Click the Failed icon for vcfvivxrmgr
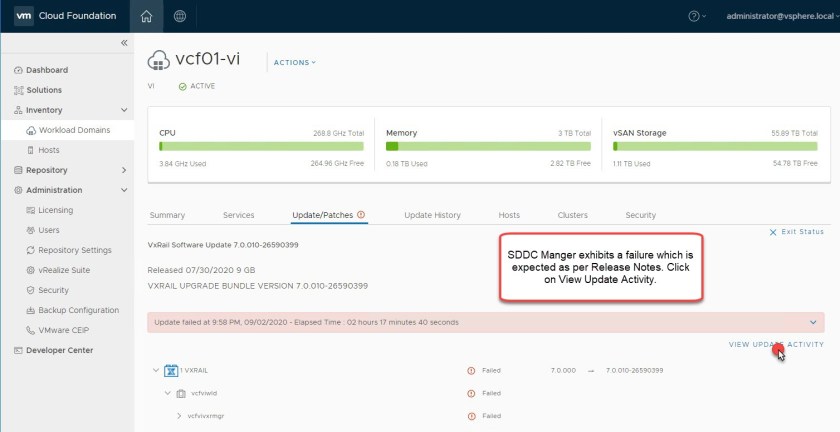Viewport: 840px width, 432px height. 471,416
